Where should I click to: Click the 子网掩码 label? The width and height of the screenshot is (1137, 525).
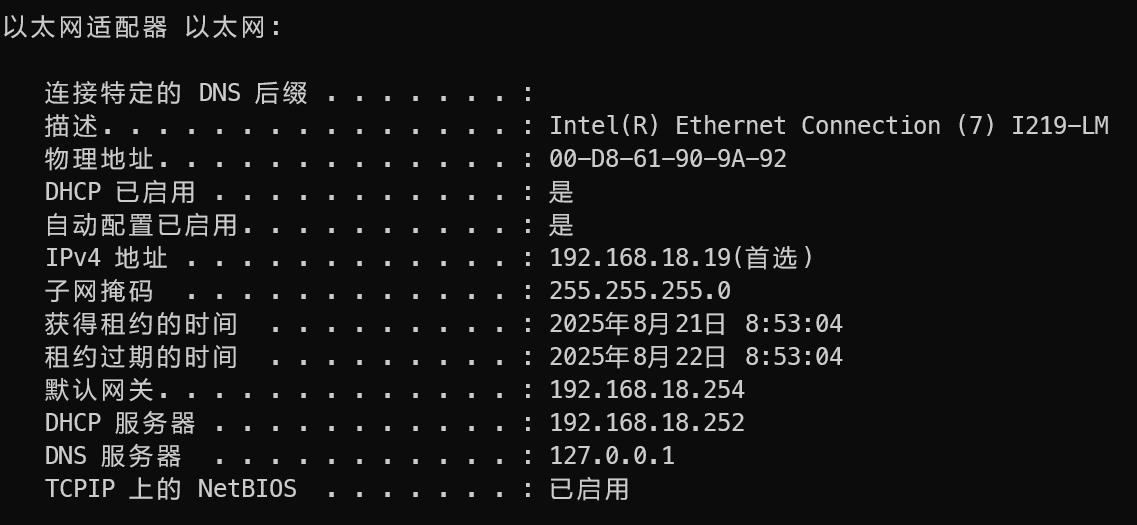[x=100, y=291]
